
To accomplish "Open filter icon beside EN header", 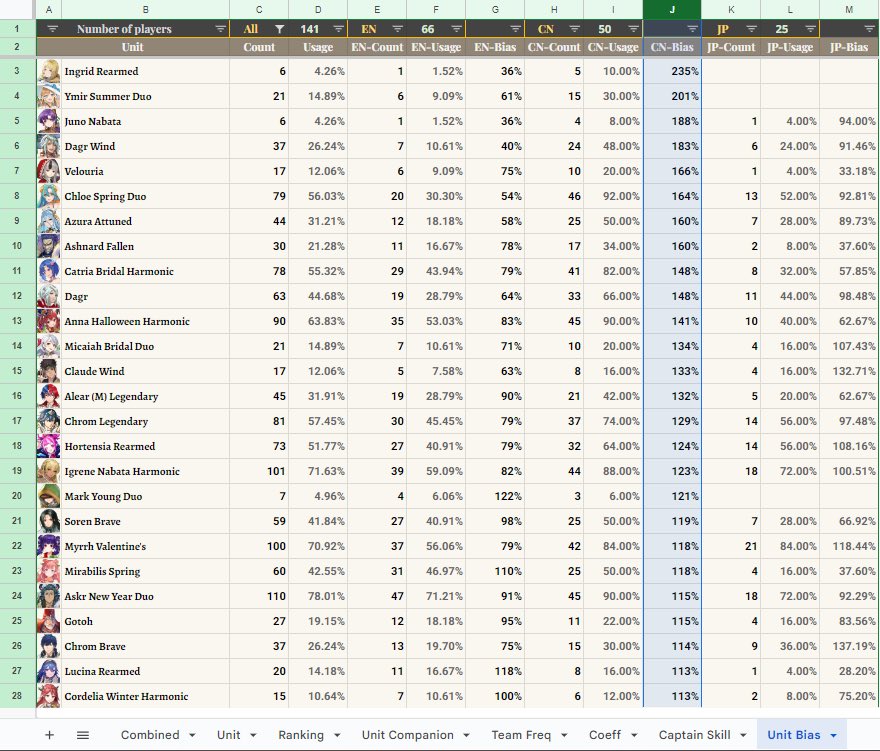I will (397, 29).
